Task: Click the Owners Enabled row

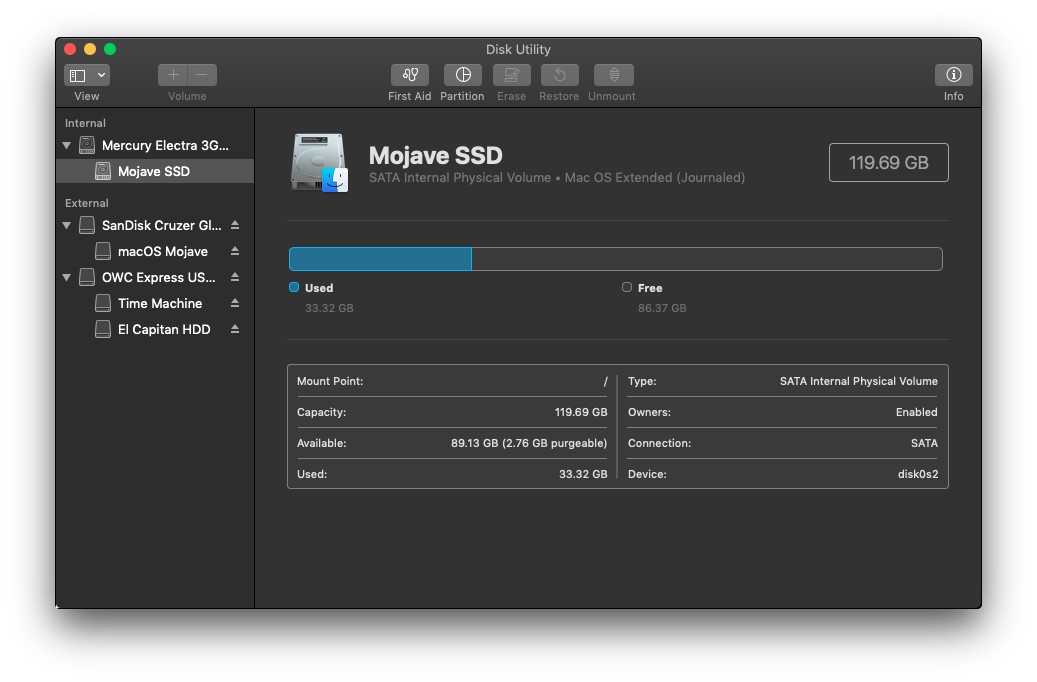Action: (x=782, y=412)
